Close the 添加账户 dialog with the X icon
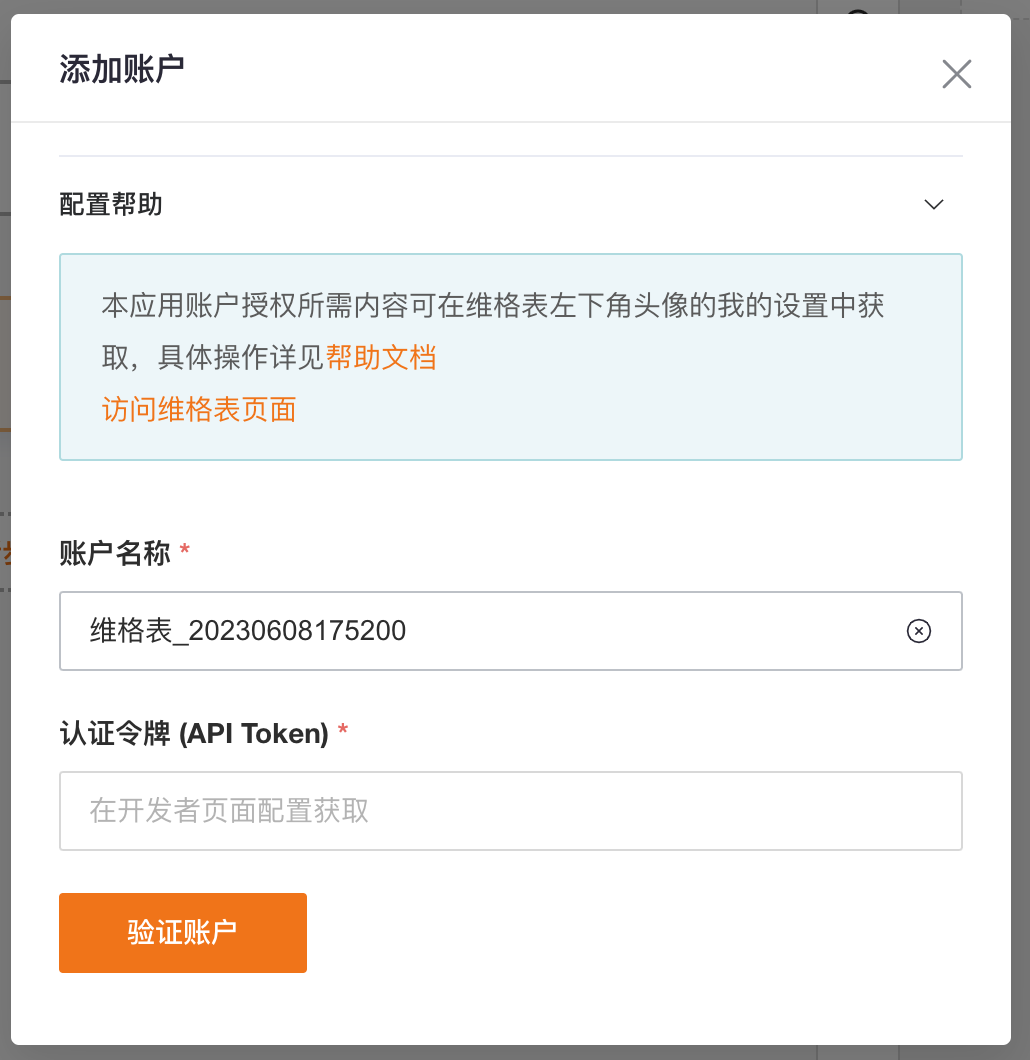 click(956, 74)
